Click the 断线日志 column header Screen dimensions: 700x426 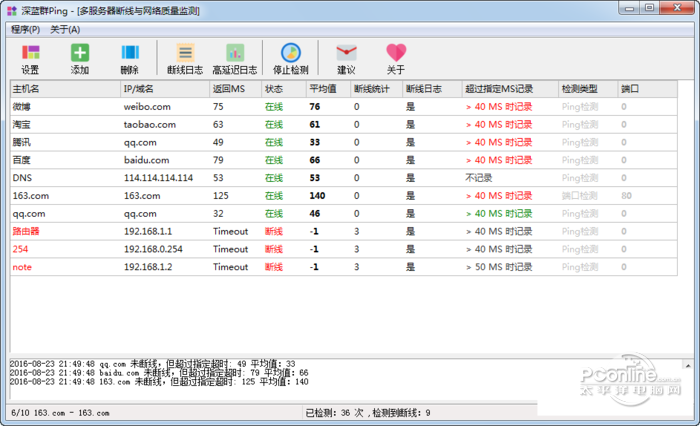pyautogui.click(x=432, y=89)
